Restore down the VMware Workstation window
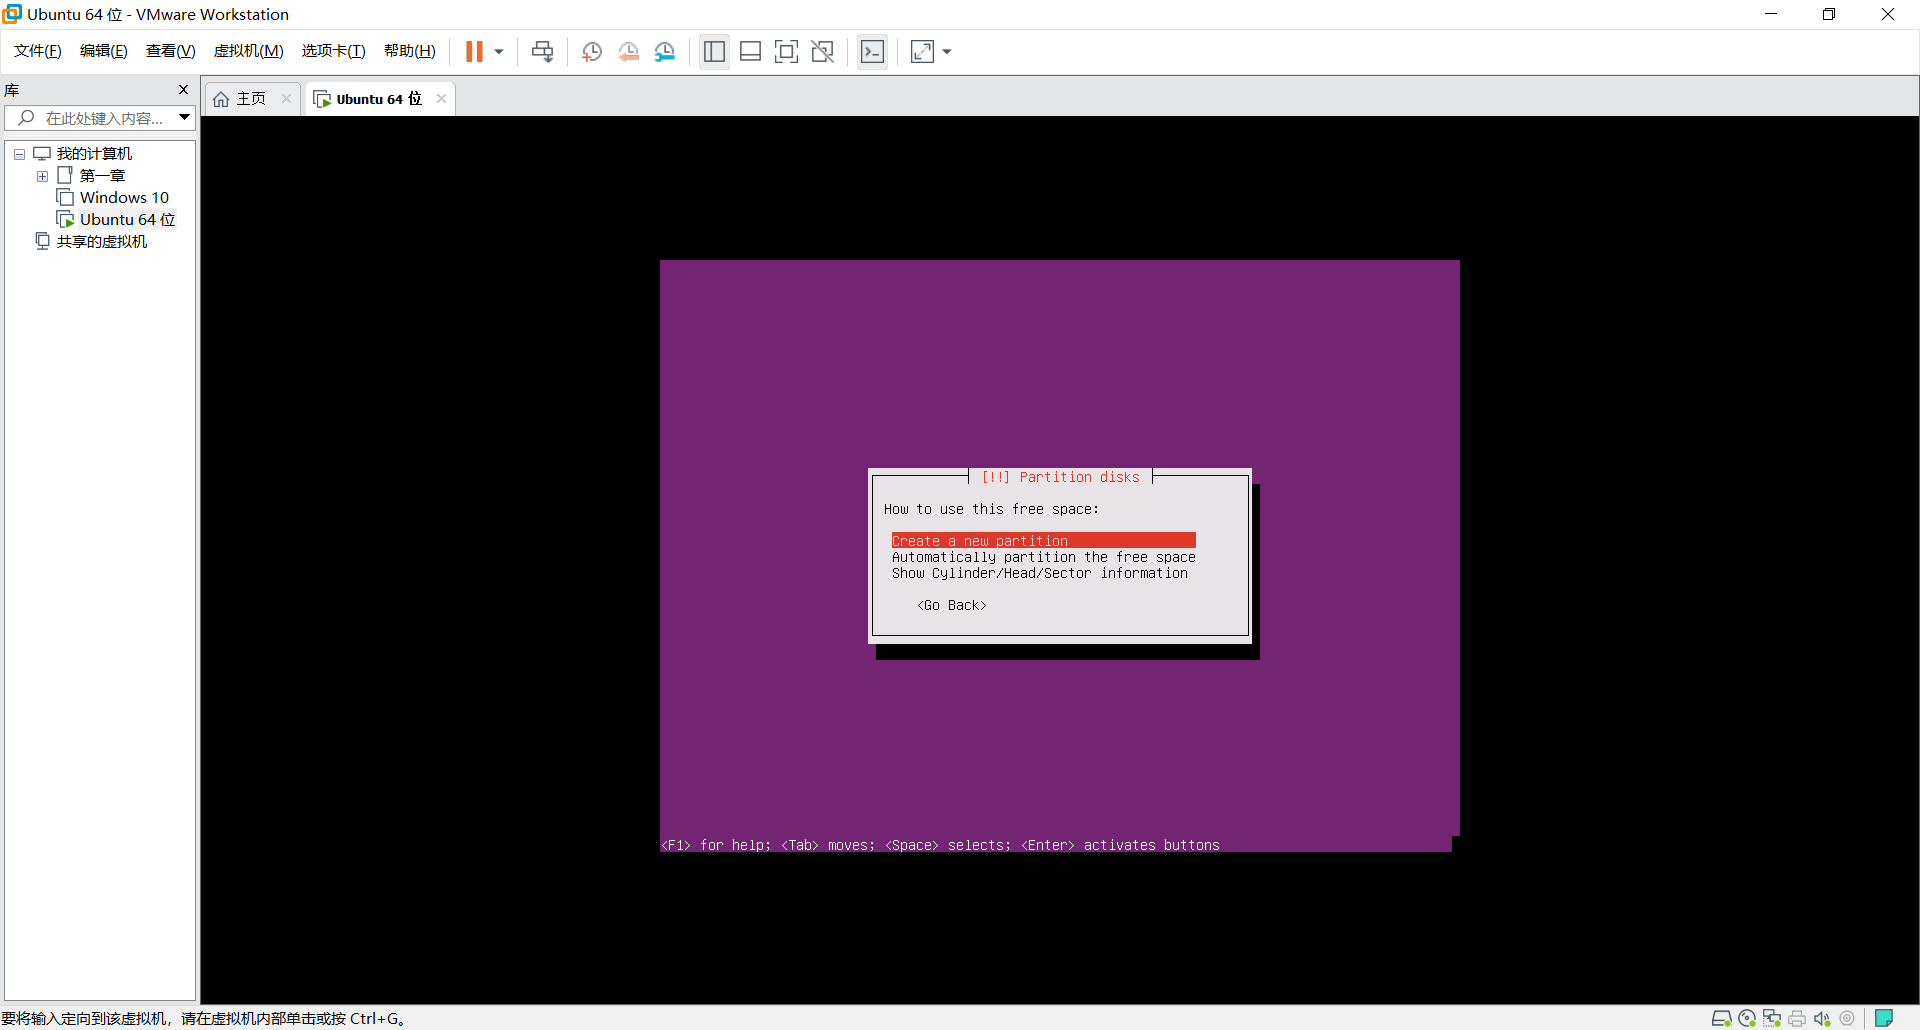 pos(1829,14)
